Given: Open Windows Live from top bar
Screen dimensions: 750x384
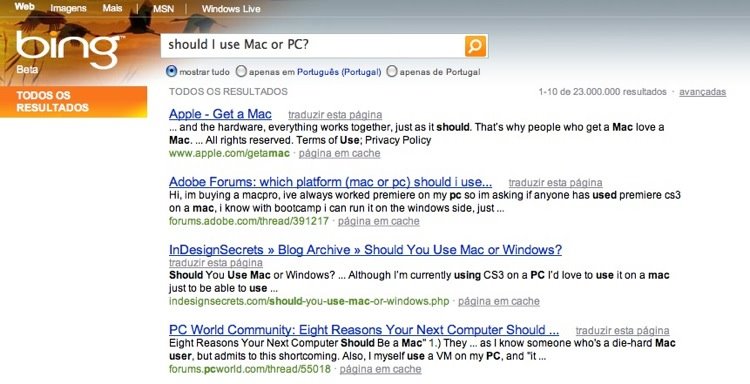Looking at the screenshot, I should (231, 9).
